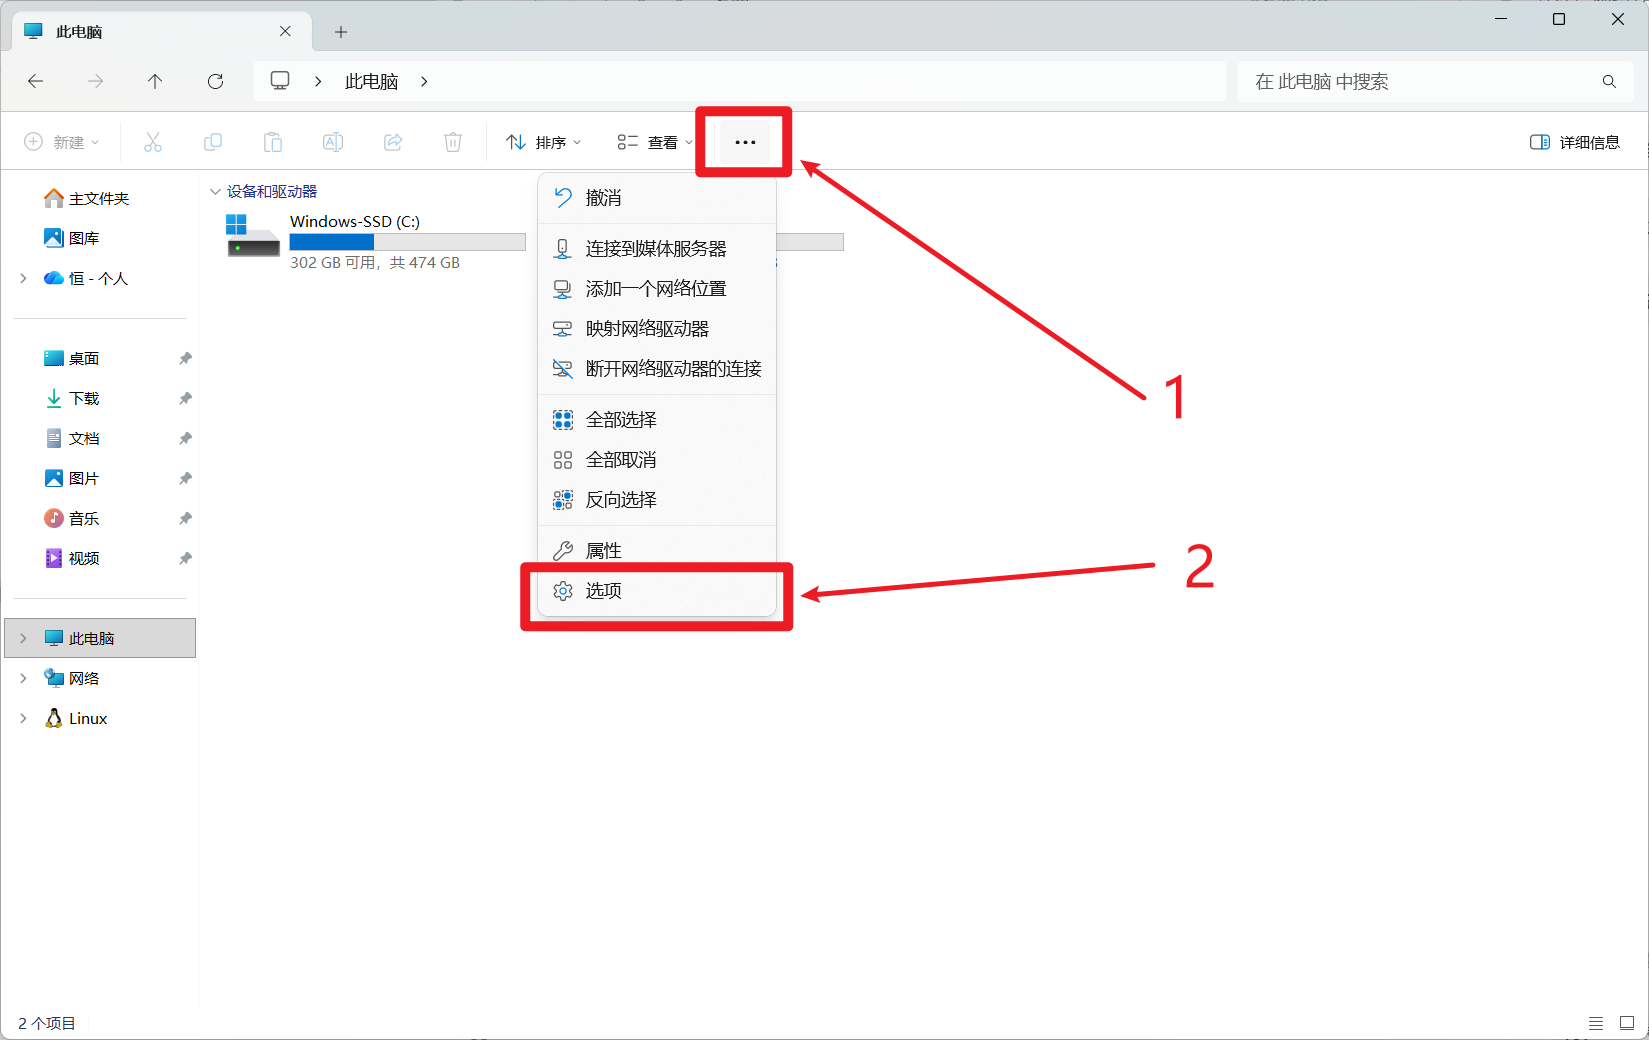Viewport: 1649px width, 1040px height.
Task: Click the search box 在 此电脑 中搜索
Action: [1435, 81]
